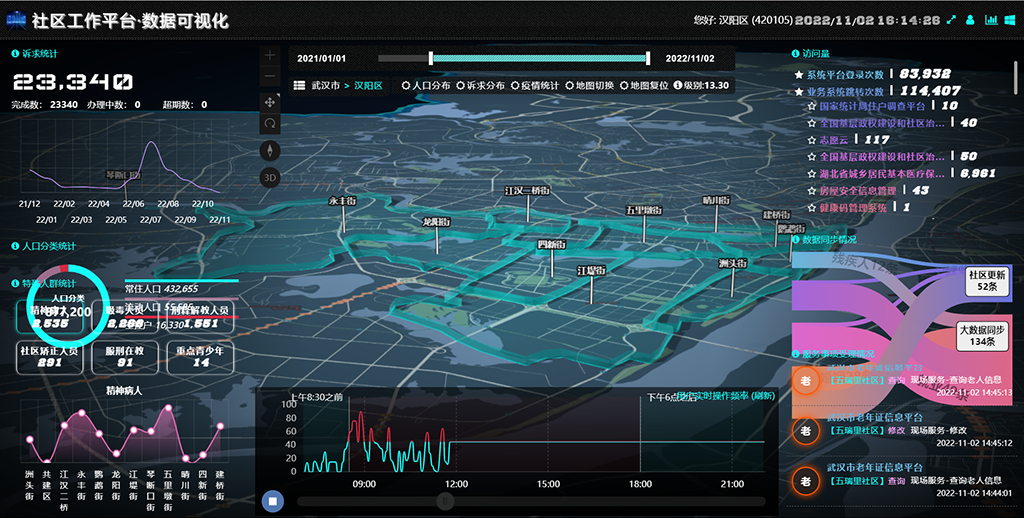Open the region list menu icon
The height and width of the screenshot is (518, 1024).
(x=299, y=86)
